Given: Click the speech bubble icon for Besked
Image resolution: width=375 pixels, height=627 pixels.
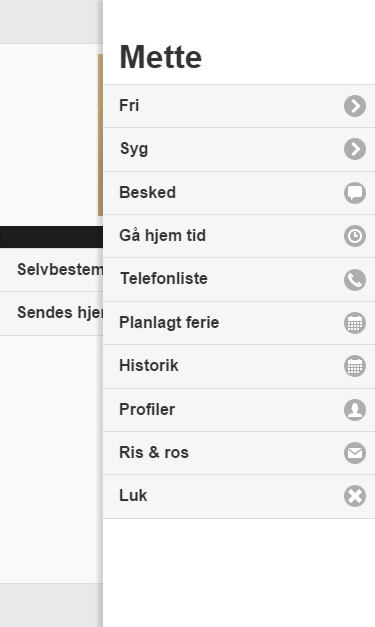Looking at the screenshot, I should tap(355, 193).
